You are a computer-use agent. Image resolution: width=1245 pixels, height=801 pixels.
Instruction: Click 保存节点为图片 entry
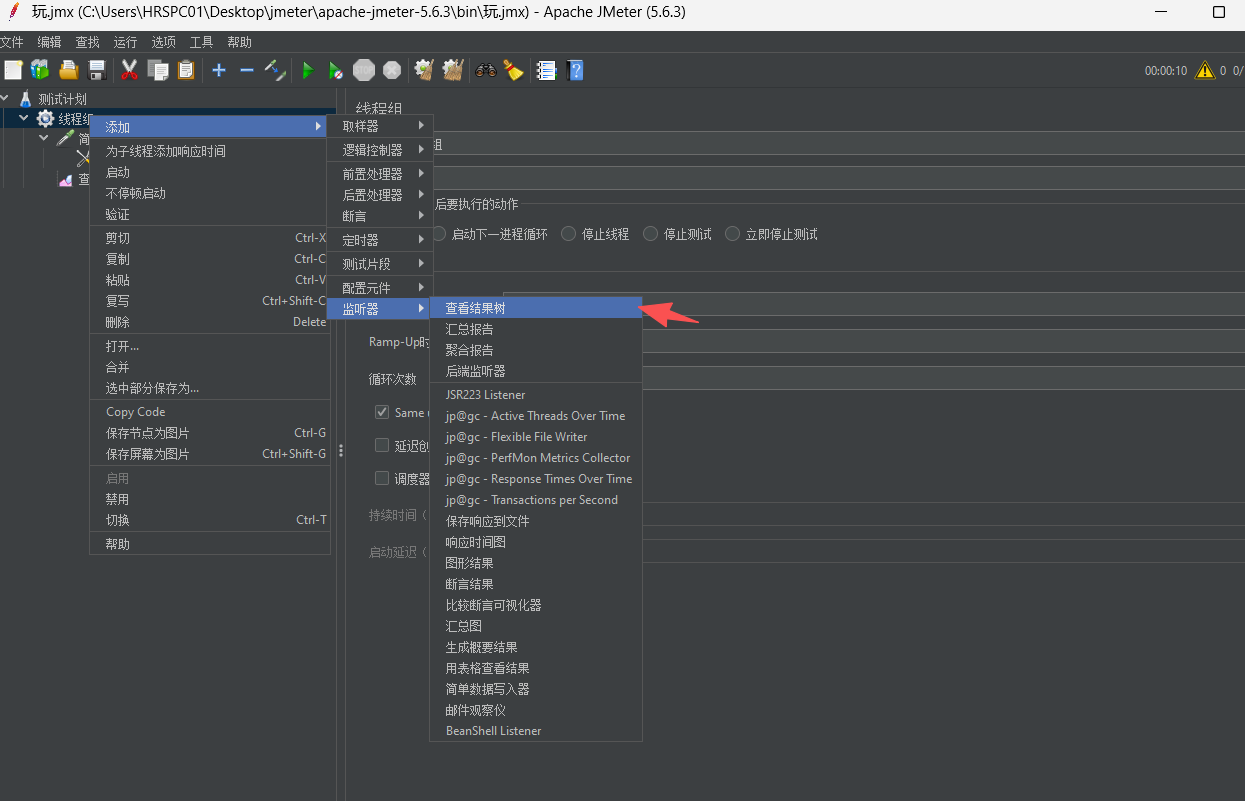210,433
